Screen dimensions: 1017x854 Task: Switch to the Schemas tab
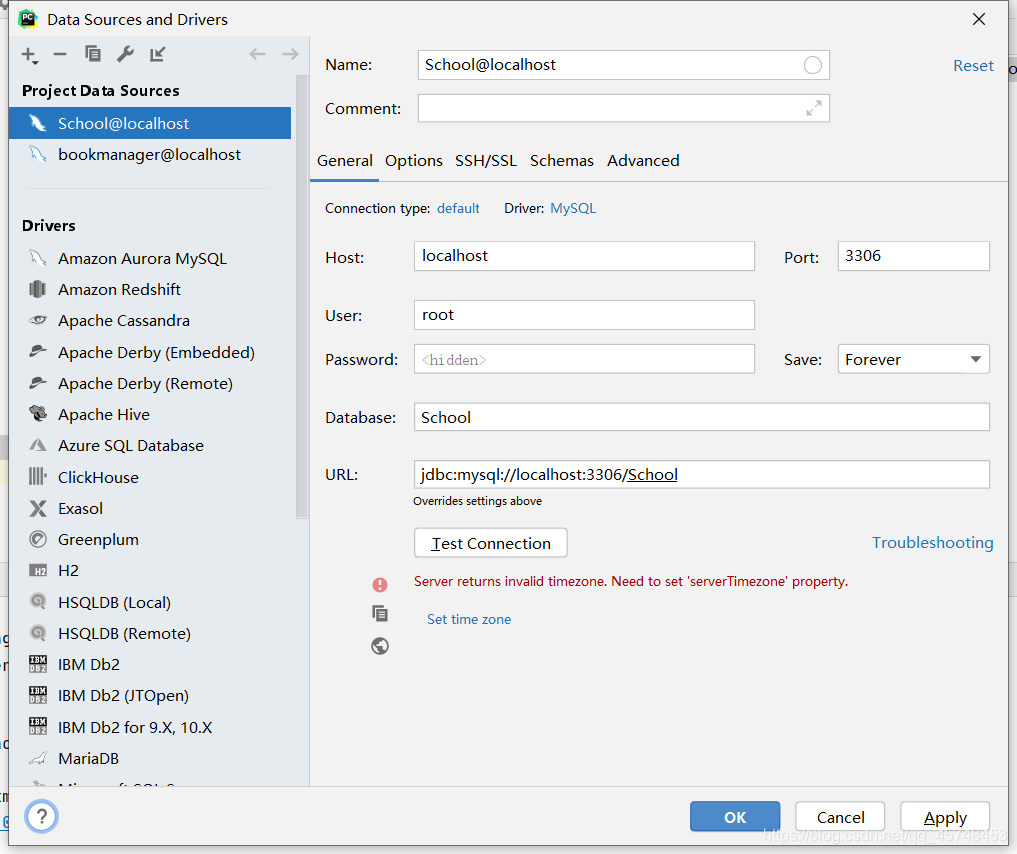click(561, 161)
